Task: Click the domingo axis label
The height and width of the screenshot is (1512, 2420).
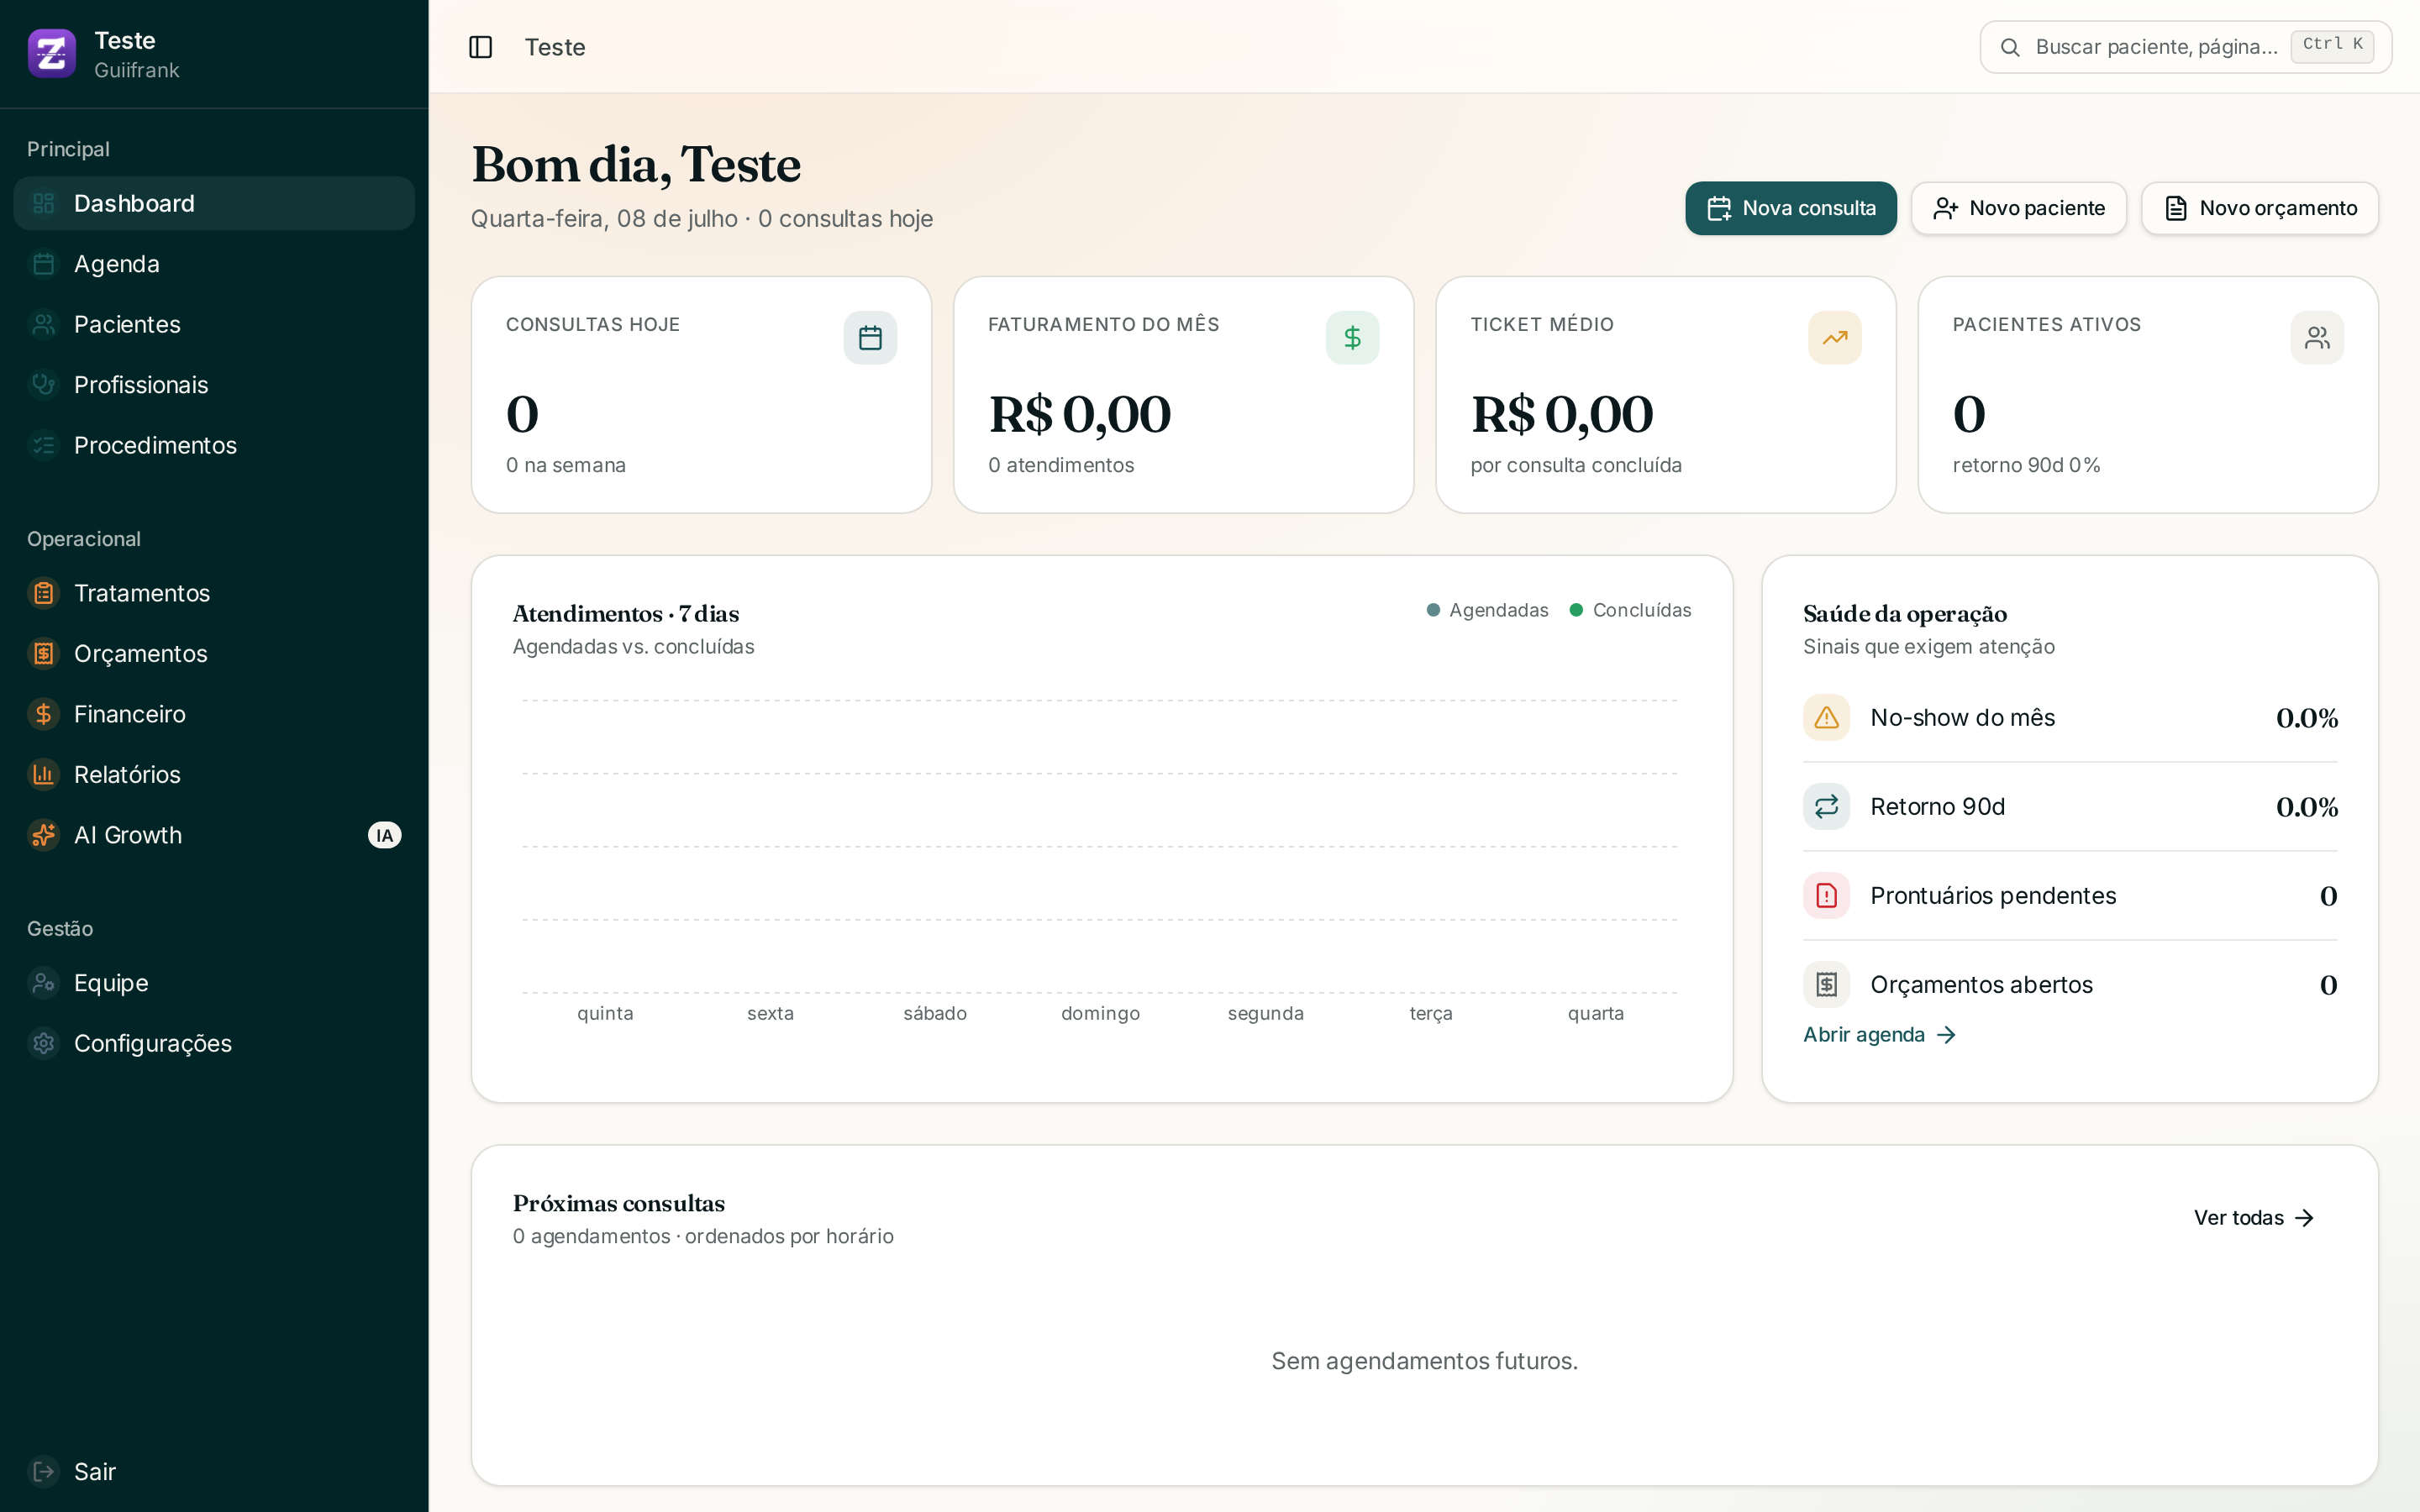Action: point(1100,1014)
